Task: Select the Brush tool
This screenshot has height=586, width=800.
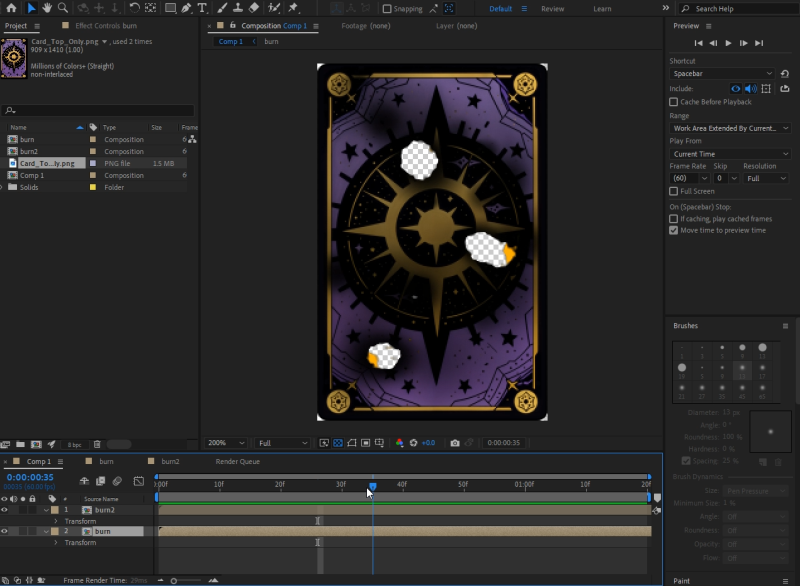Action: tap(222, 8)
